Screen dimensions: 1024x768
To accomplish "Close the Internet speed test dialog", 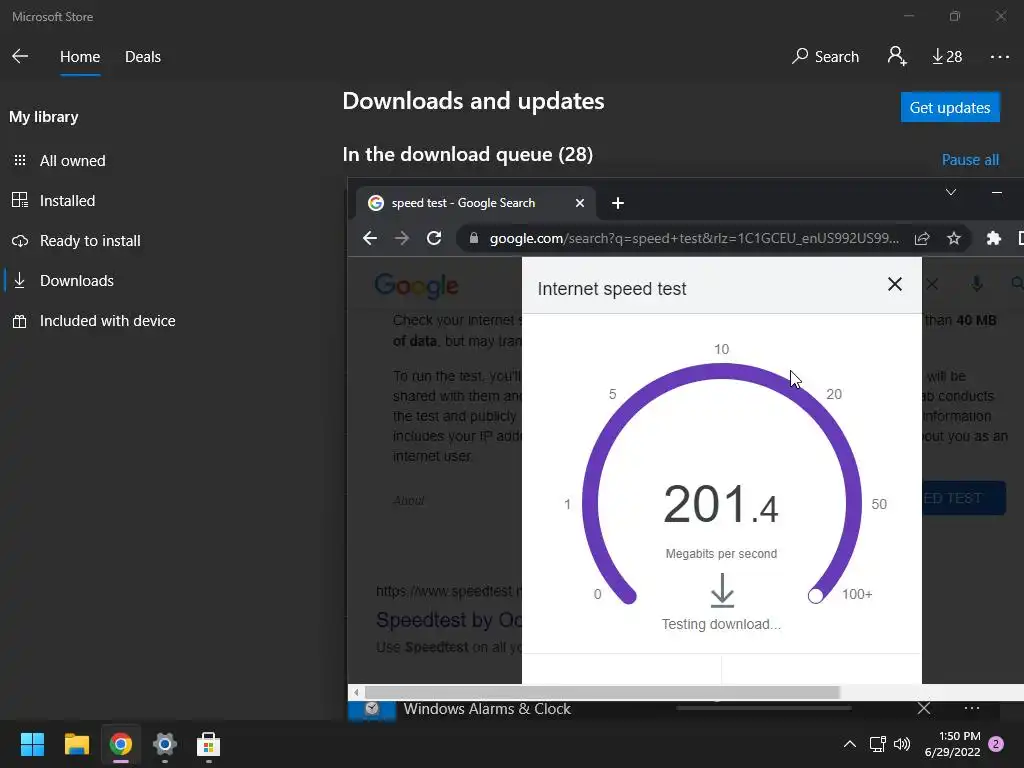I will pyautogui.click(x=895, y=284).
